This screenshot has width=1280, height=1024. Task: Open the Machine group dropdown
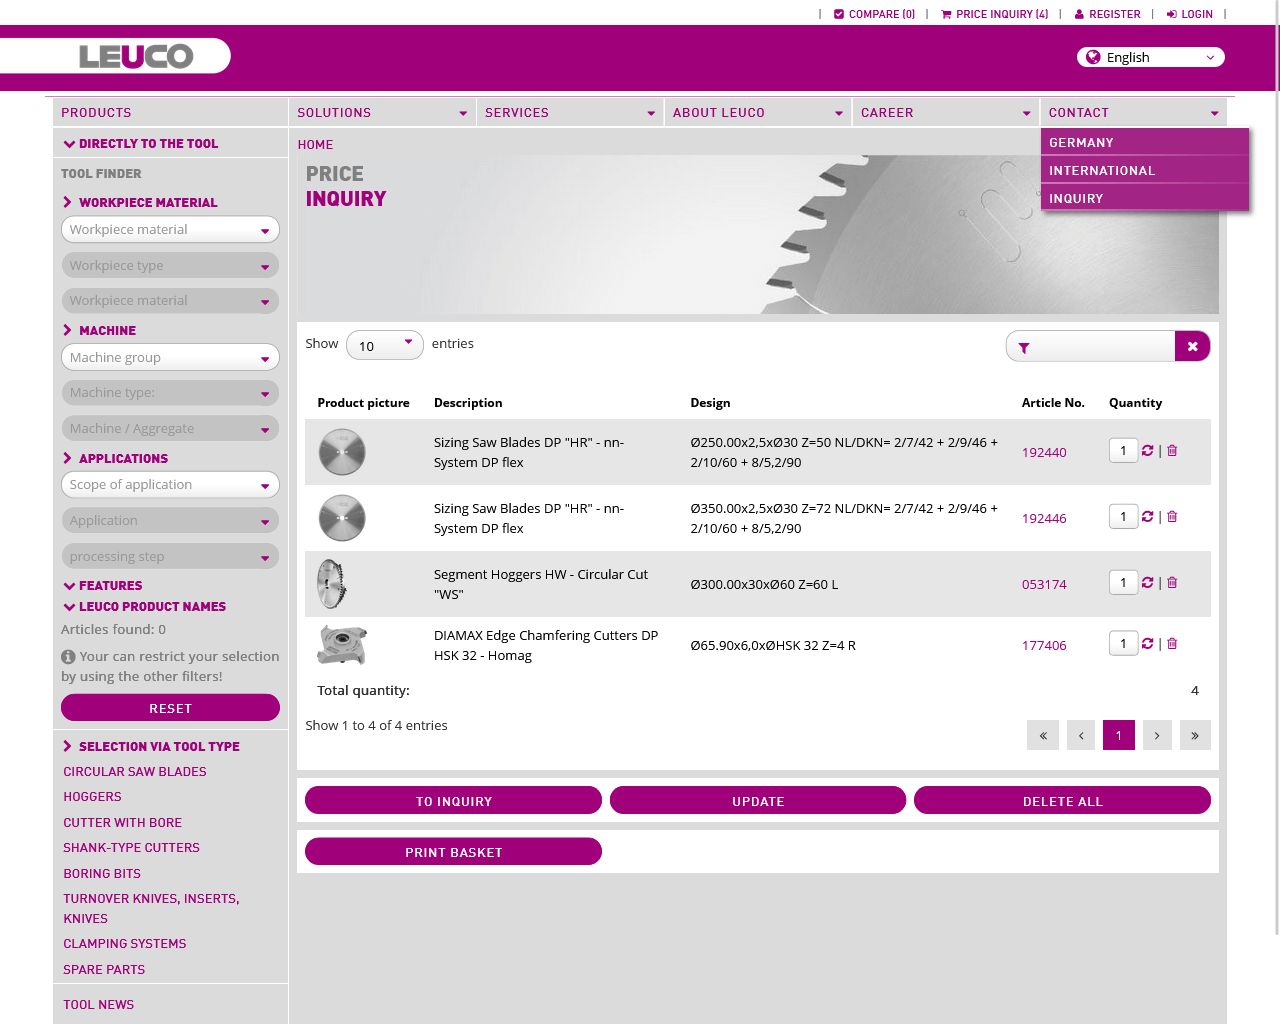[170, 358]
